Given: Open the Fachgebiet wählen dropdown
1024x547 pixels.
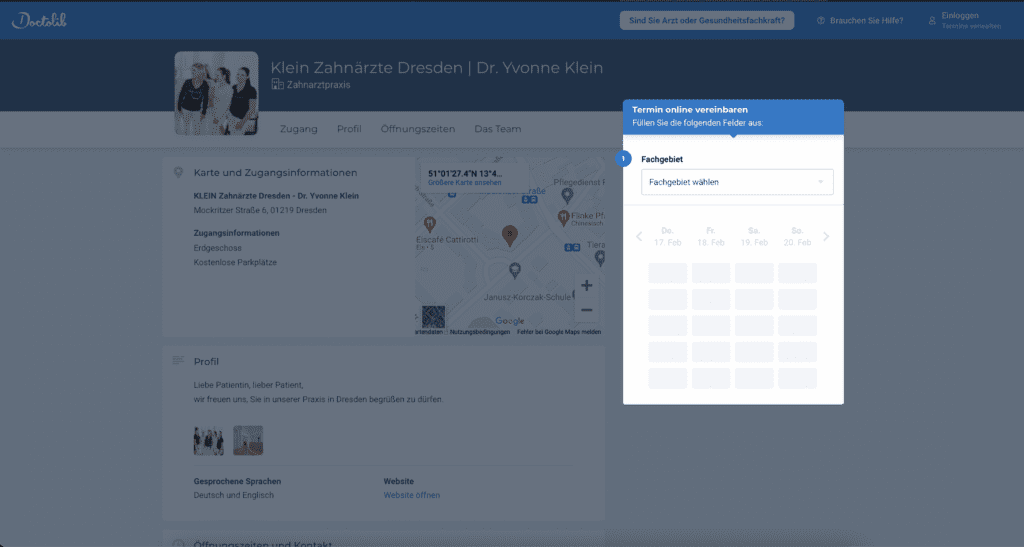Looking at the screenshot, I should pos(736,182).
